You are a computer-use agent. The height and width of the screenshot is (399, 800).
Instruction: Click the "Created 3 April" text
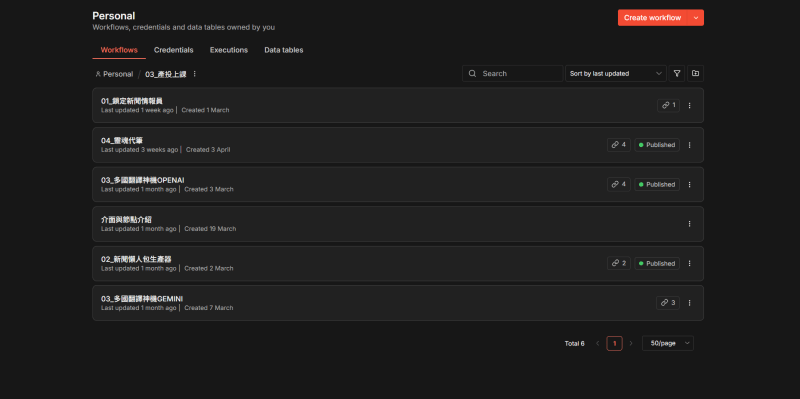click(x=208, y=150)
